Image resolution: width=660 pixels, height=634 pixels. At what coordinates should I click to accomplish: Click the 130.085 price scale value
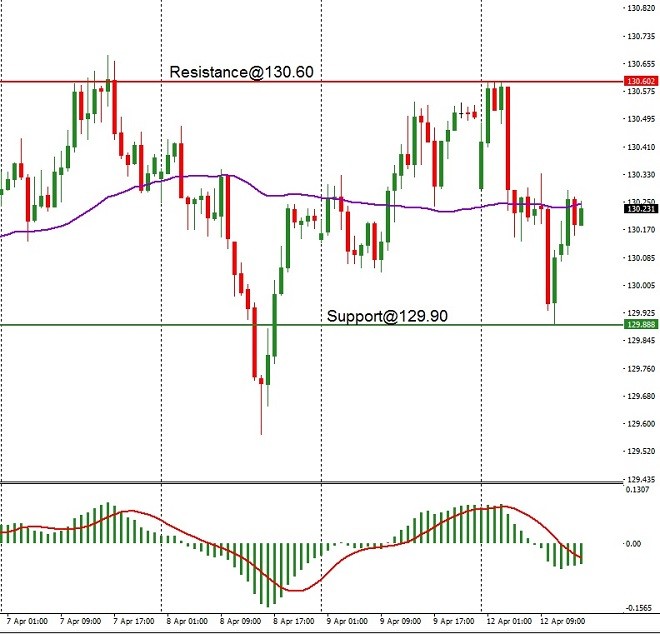pos(641,258)
